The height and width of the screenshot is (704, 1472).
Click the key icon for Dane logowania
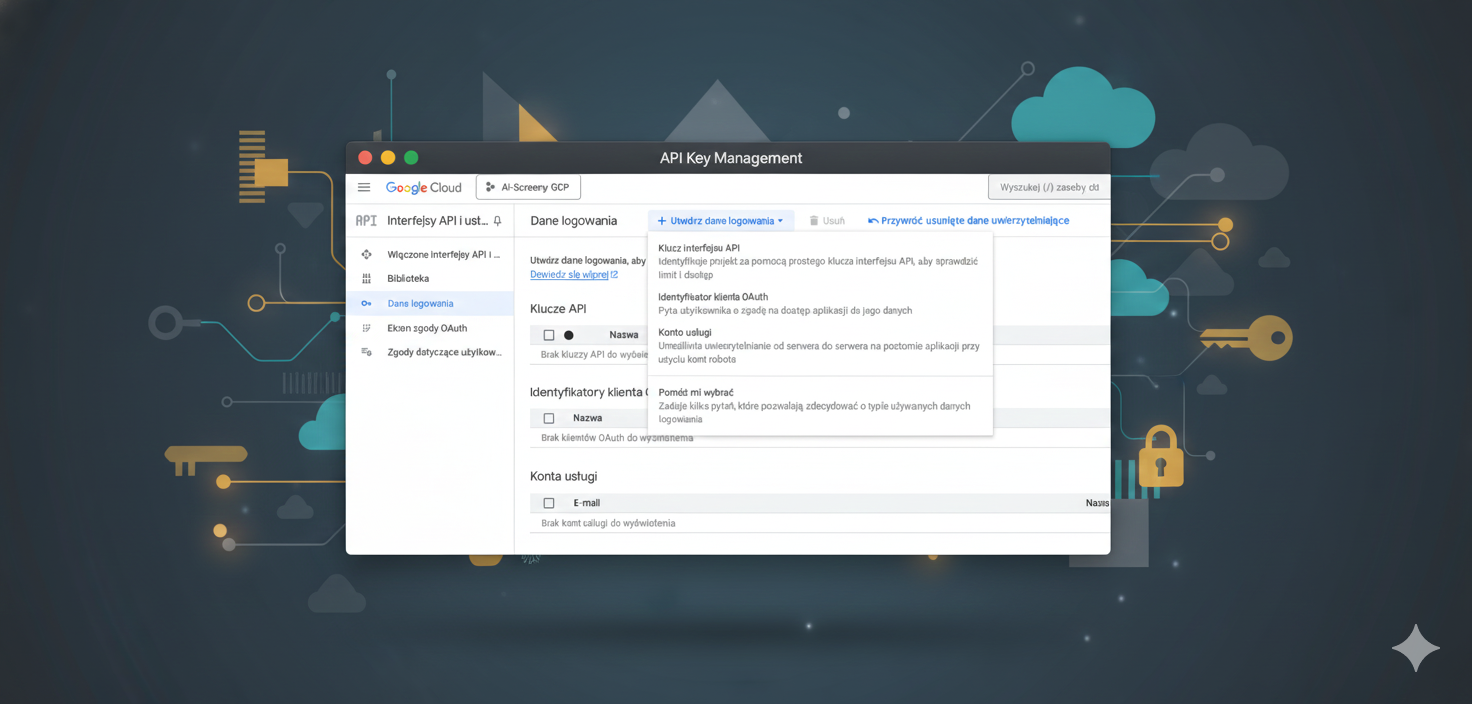coord(366,304)
